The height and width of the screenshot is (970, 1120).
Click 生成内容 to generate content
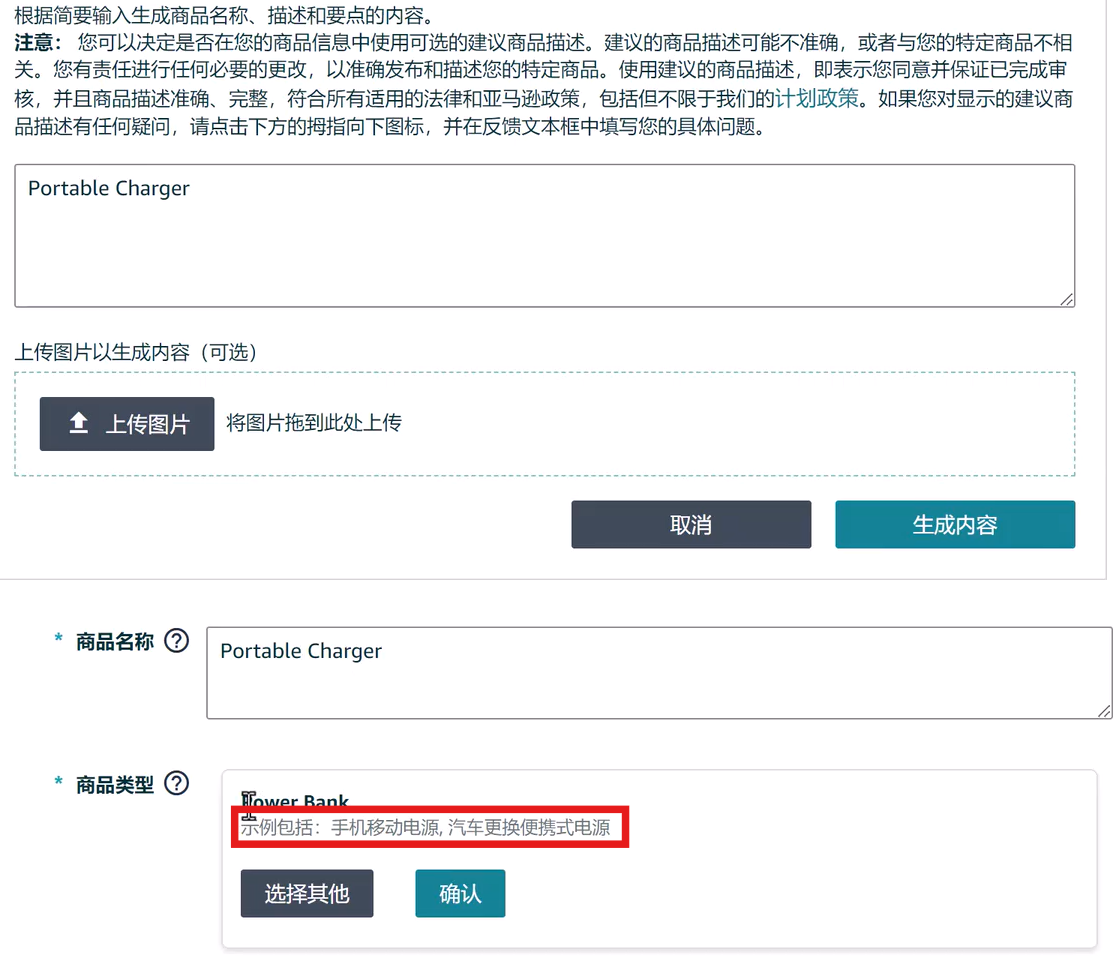coord(954,524)
